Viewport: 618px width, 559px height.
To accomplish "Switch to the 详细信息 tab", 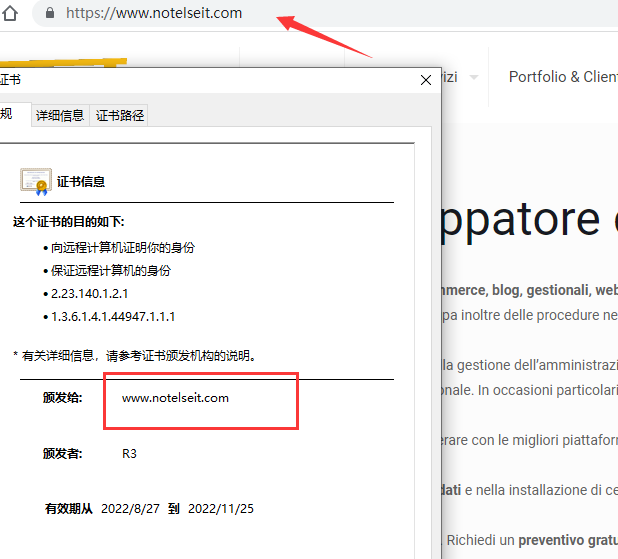I will point(60,116).
